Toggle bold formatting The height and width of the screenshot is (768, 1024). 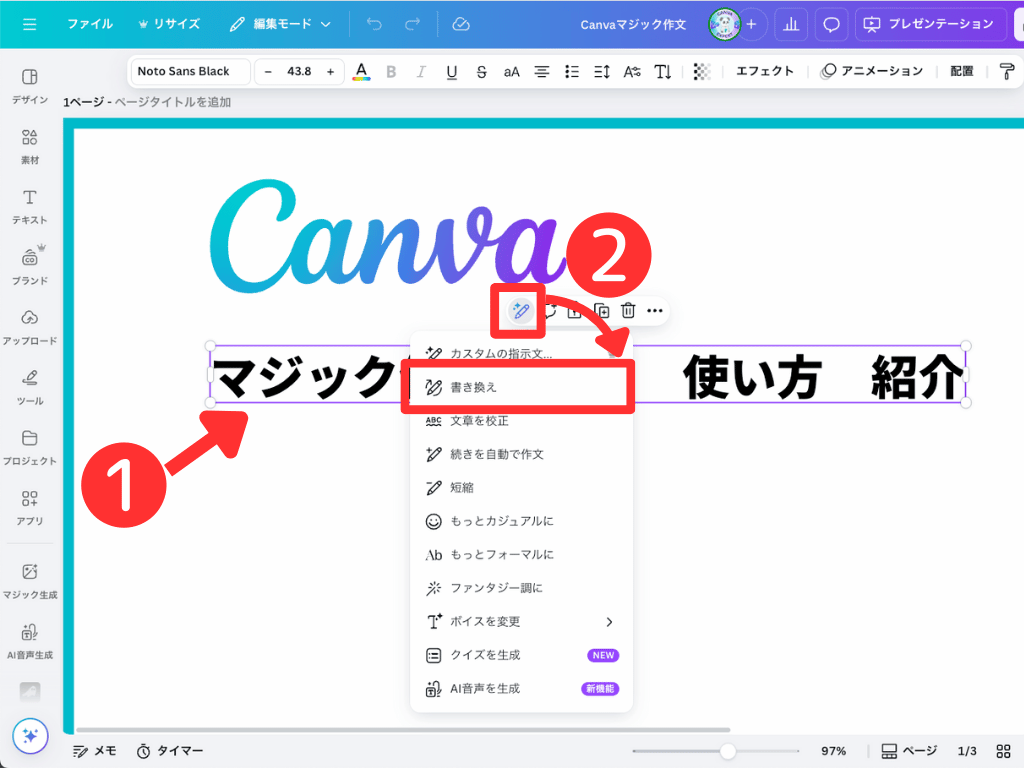[x=391, y=71]
